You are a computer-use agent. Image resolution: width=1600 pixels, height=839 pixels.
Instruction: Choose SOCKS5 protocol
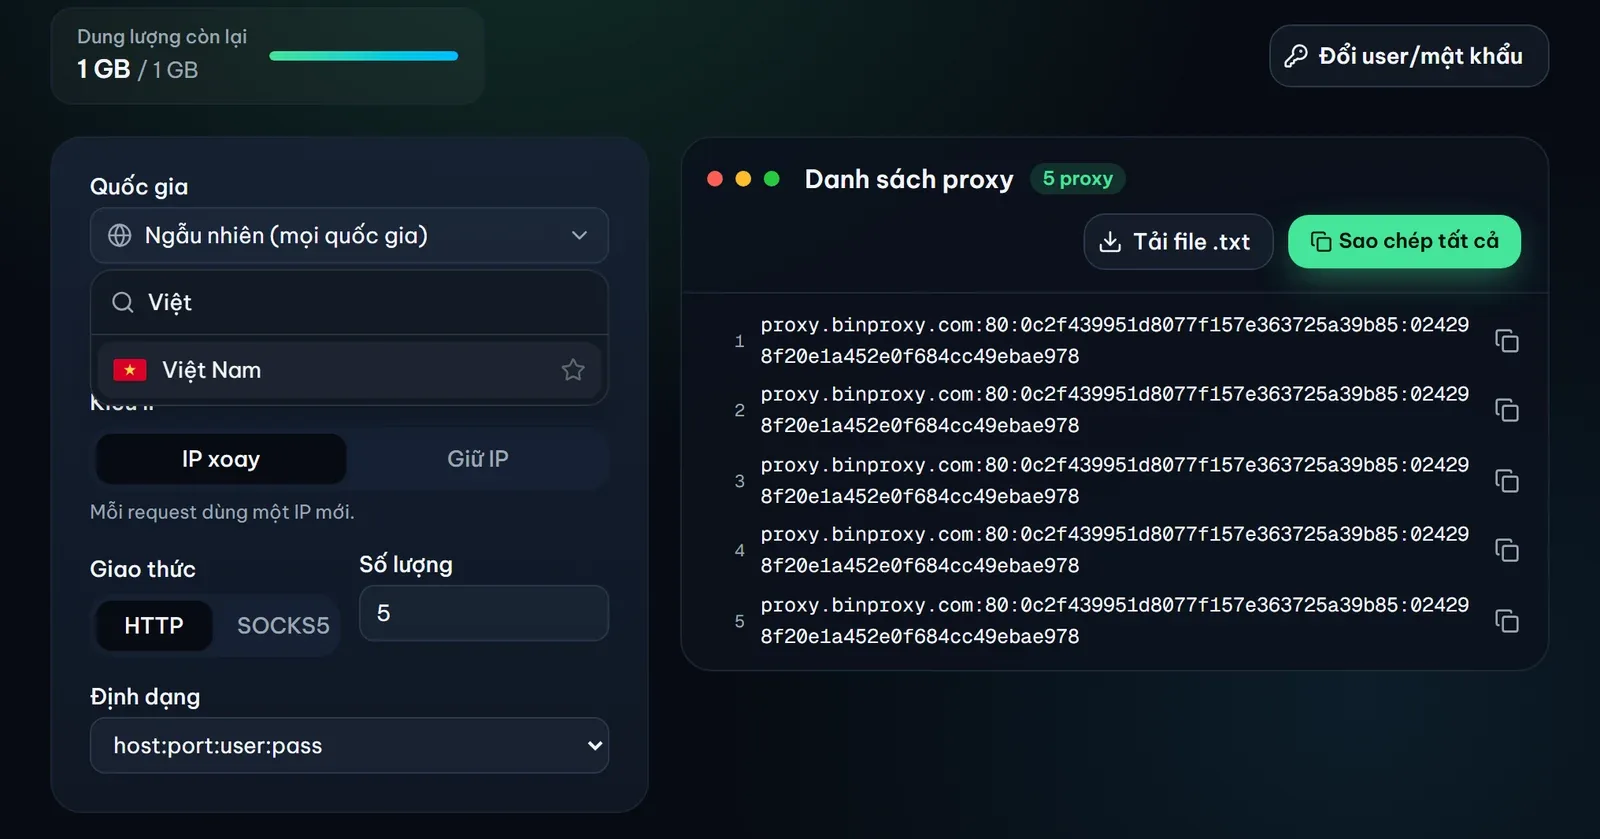283,626
